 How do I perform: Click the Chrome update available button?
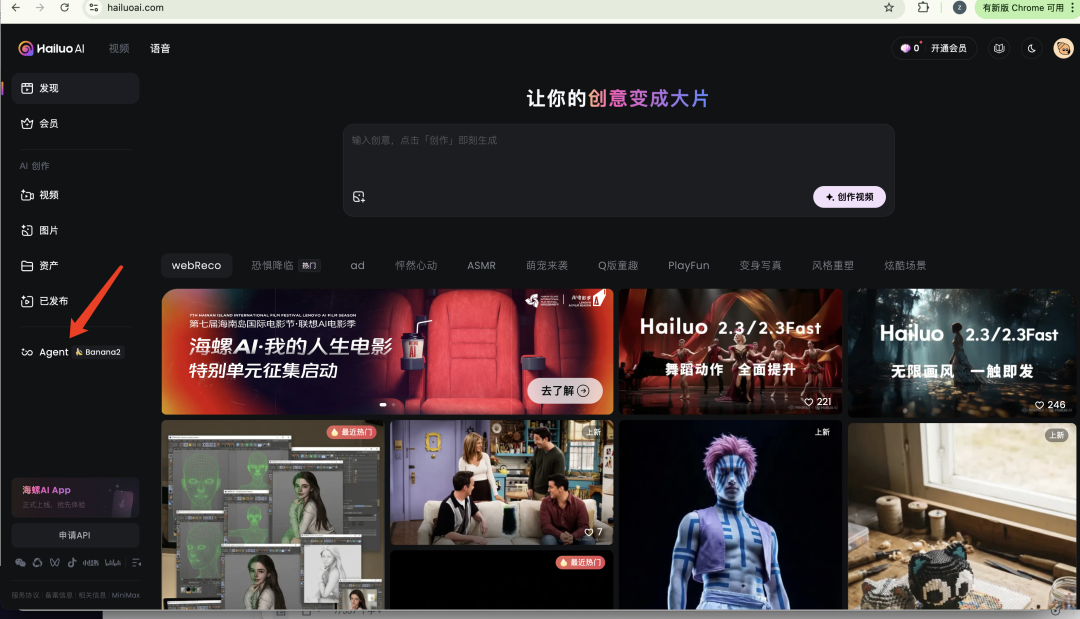1025,8
